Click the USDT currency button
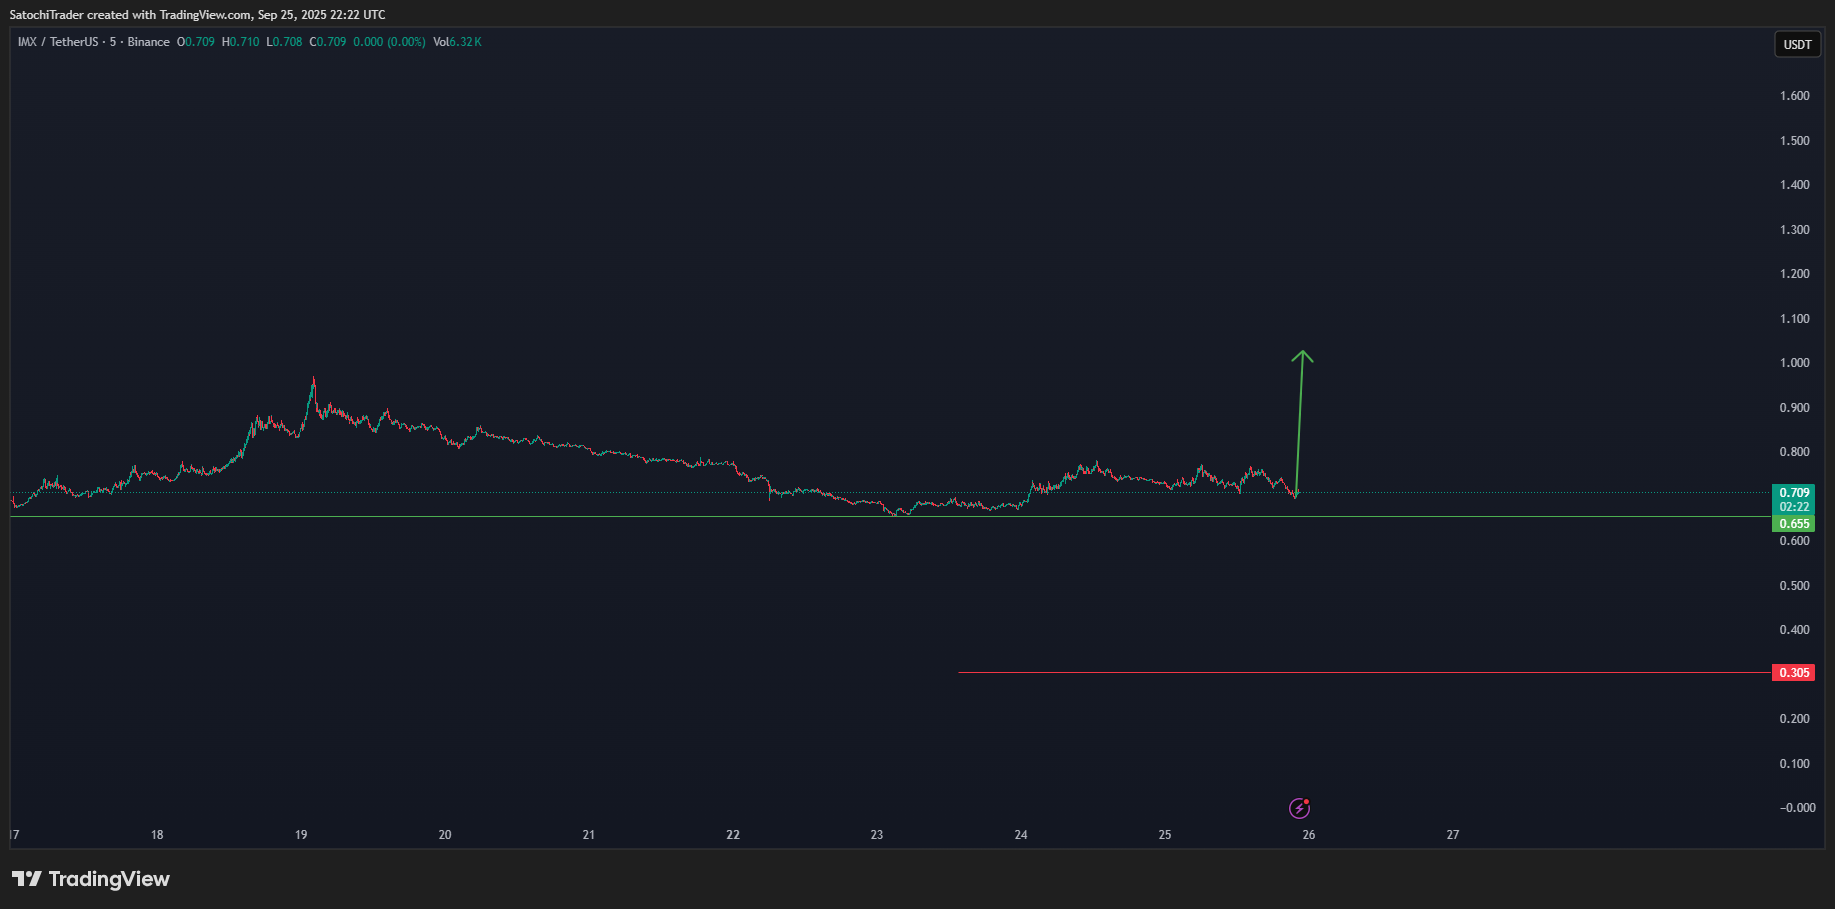Viewport: 1835px width, 909px height. coord(1797,44)
